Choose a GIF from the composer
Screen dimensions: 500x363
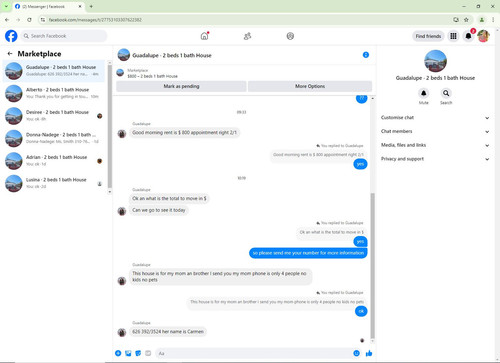(x=148, y=353)
